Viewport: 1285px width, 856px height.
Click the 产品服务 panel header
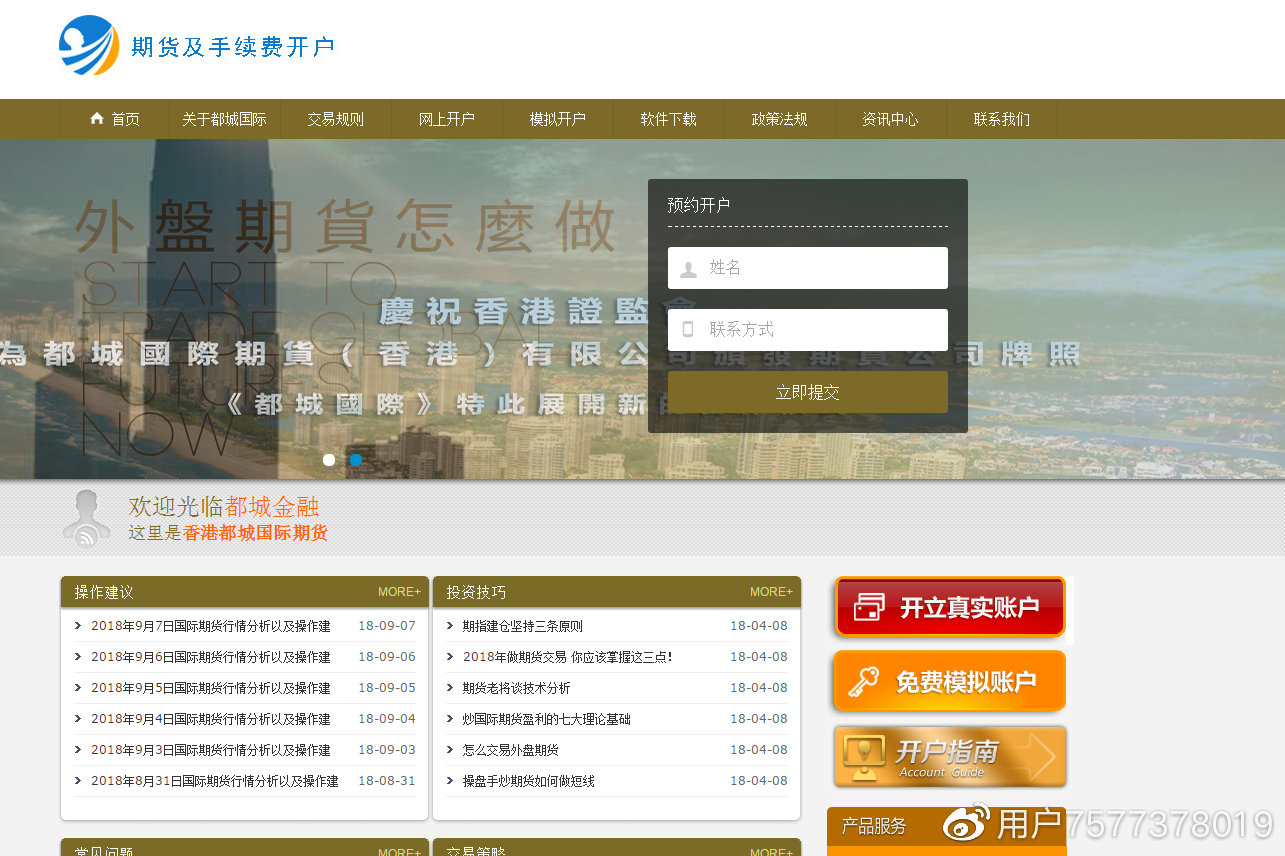(x=946, y=826)
